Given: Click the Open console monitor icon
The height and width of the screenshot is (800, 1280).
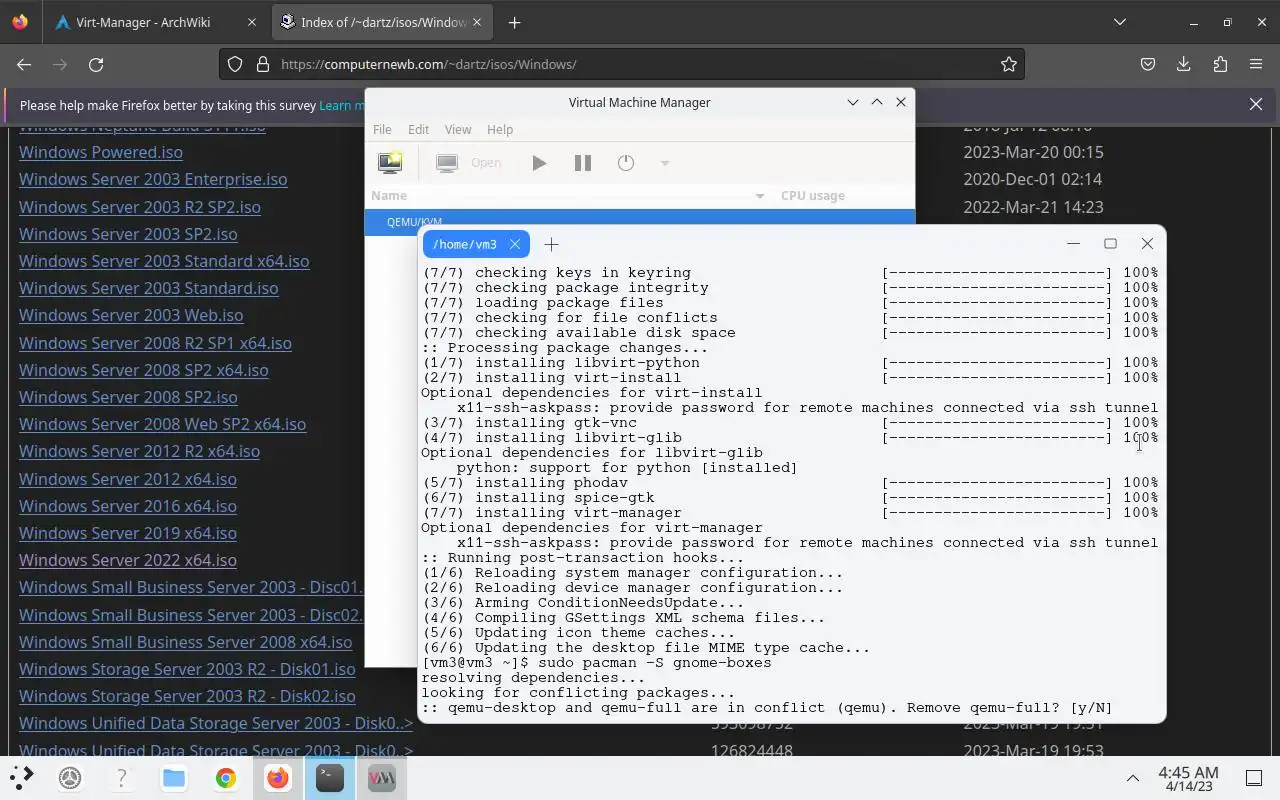Looking at the screenshot, I should click(x=447, y=163).
